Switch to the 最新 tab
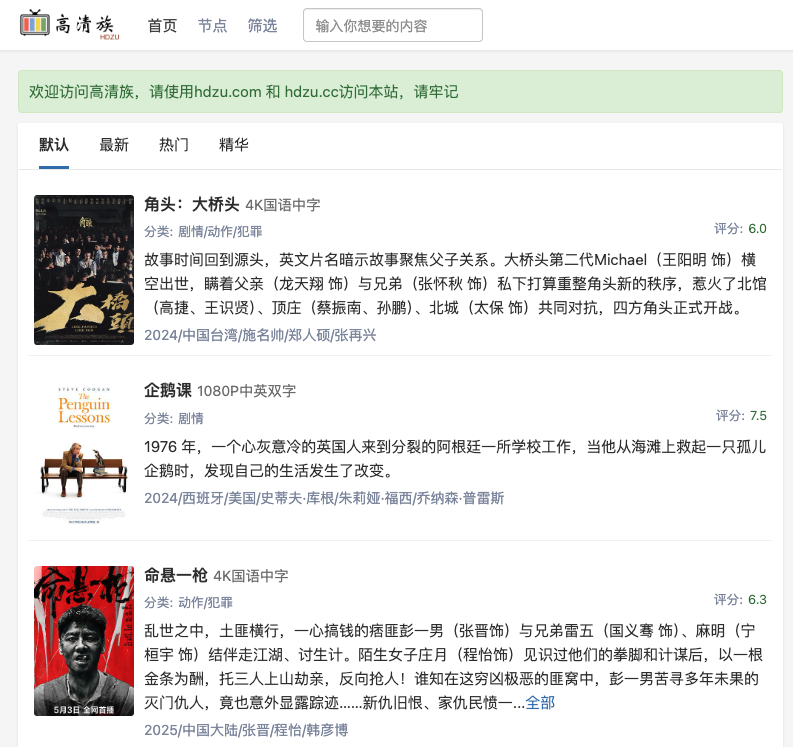Viewport: 793px width, 747px height. pyautogui.click(x=114, y=145)
